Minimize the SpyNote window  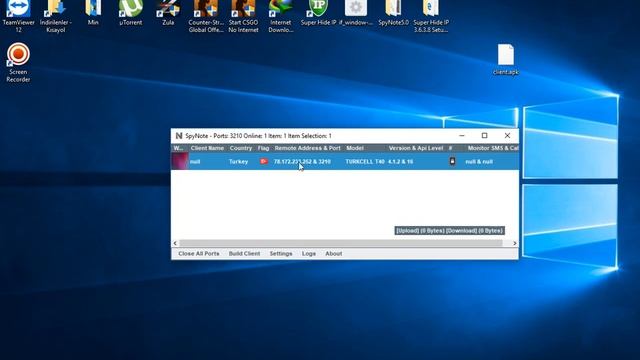pyautogui.click(x=462, y=136)
